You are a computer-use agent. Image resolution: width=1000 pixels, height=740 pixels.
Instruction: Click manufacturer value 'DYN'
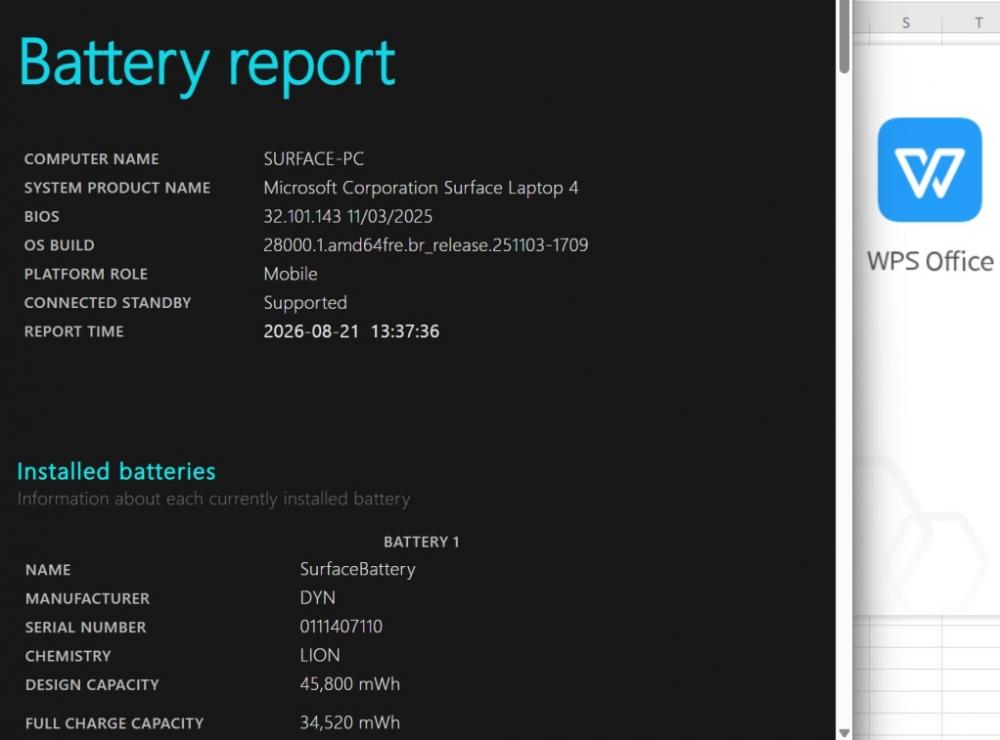[318, 598]
